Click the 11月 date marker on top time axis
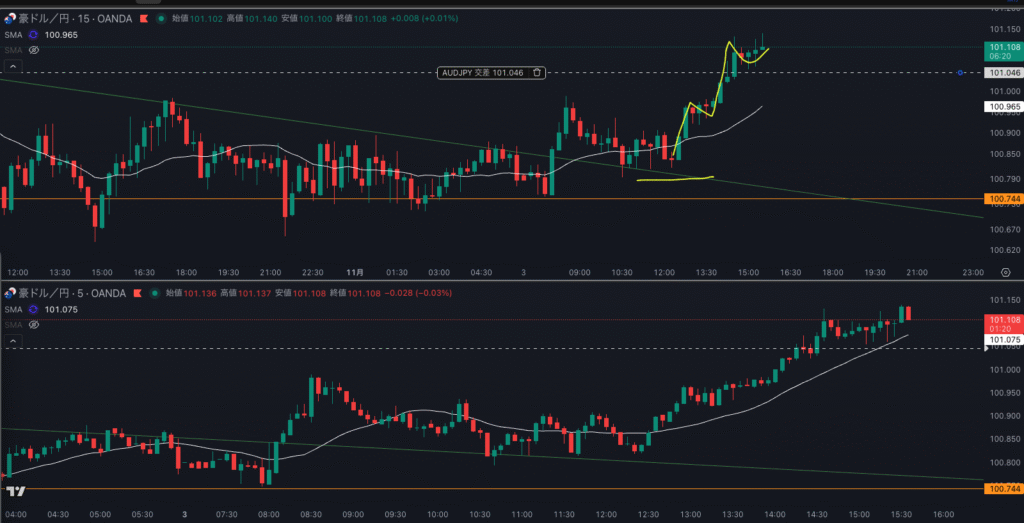 coord(354,271)
